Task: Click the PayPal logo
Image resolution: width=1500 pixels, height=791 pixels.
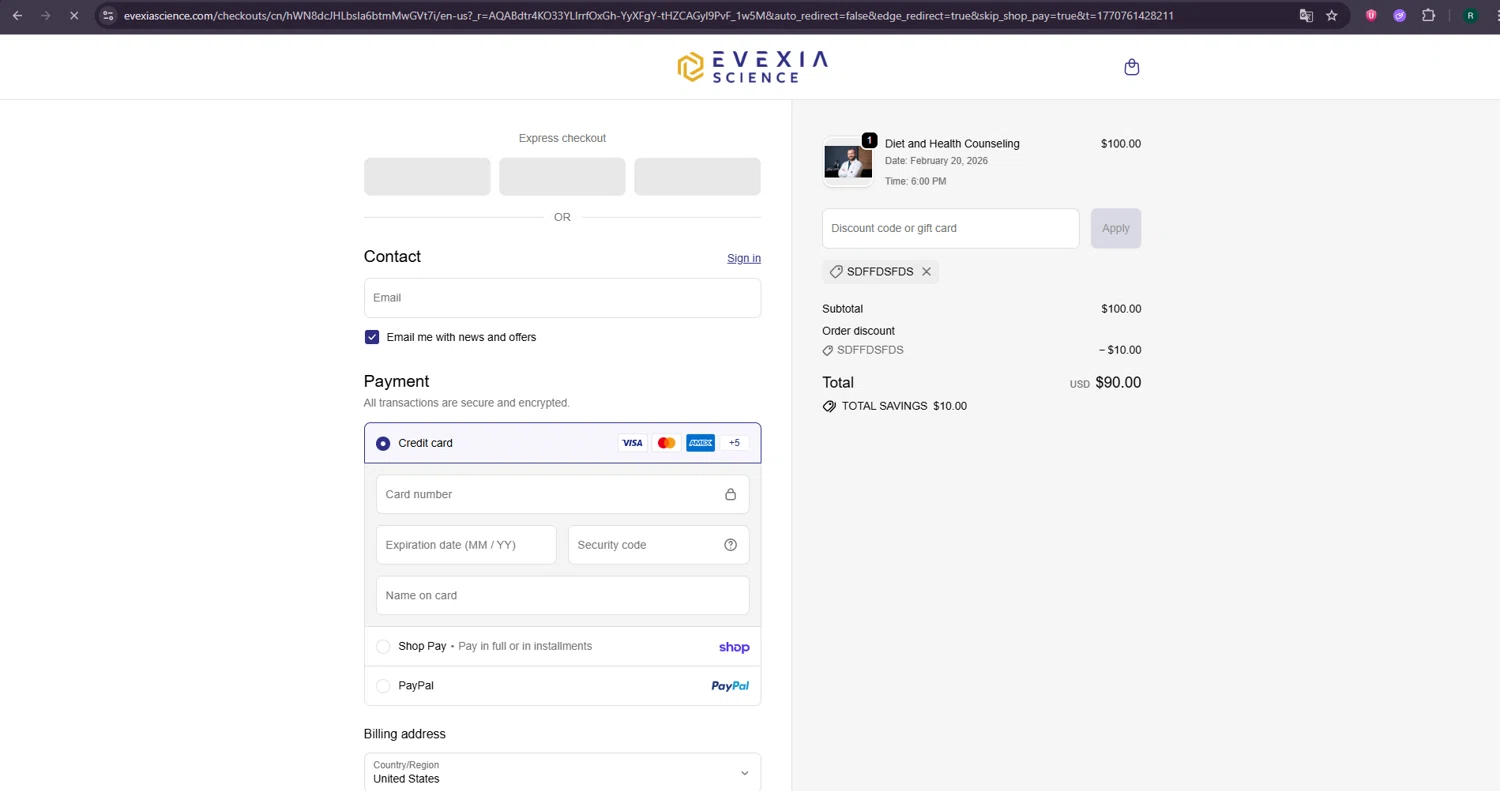Action: pyautogui.click(x=730, y=686)
